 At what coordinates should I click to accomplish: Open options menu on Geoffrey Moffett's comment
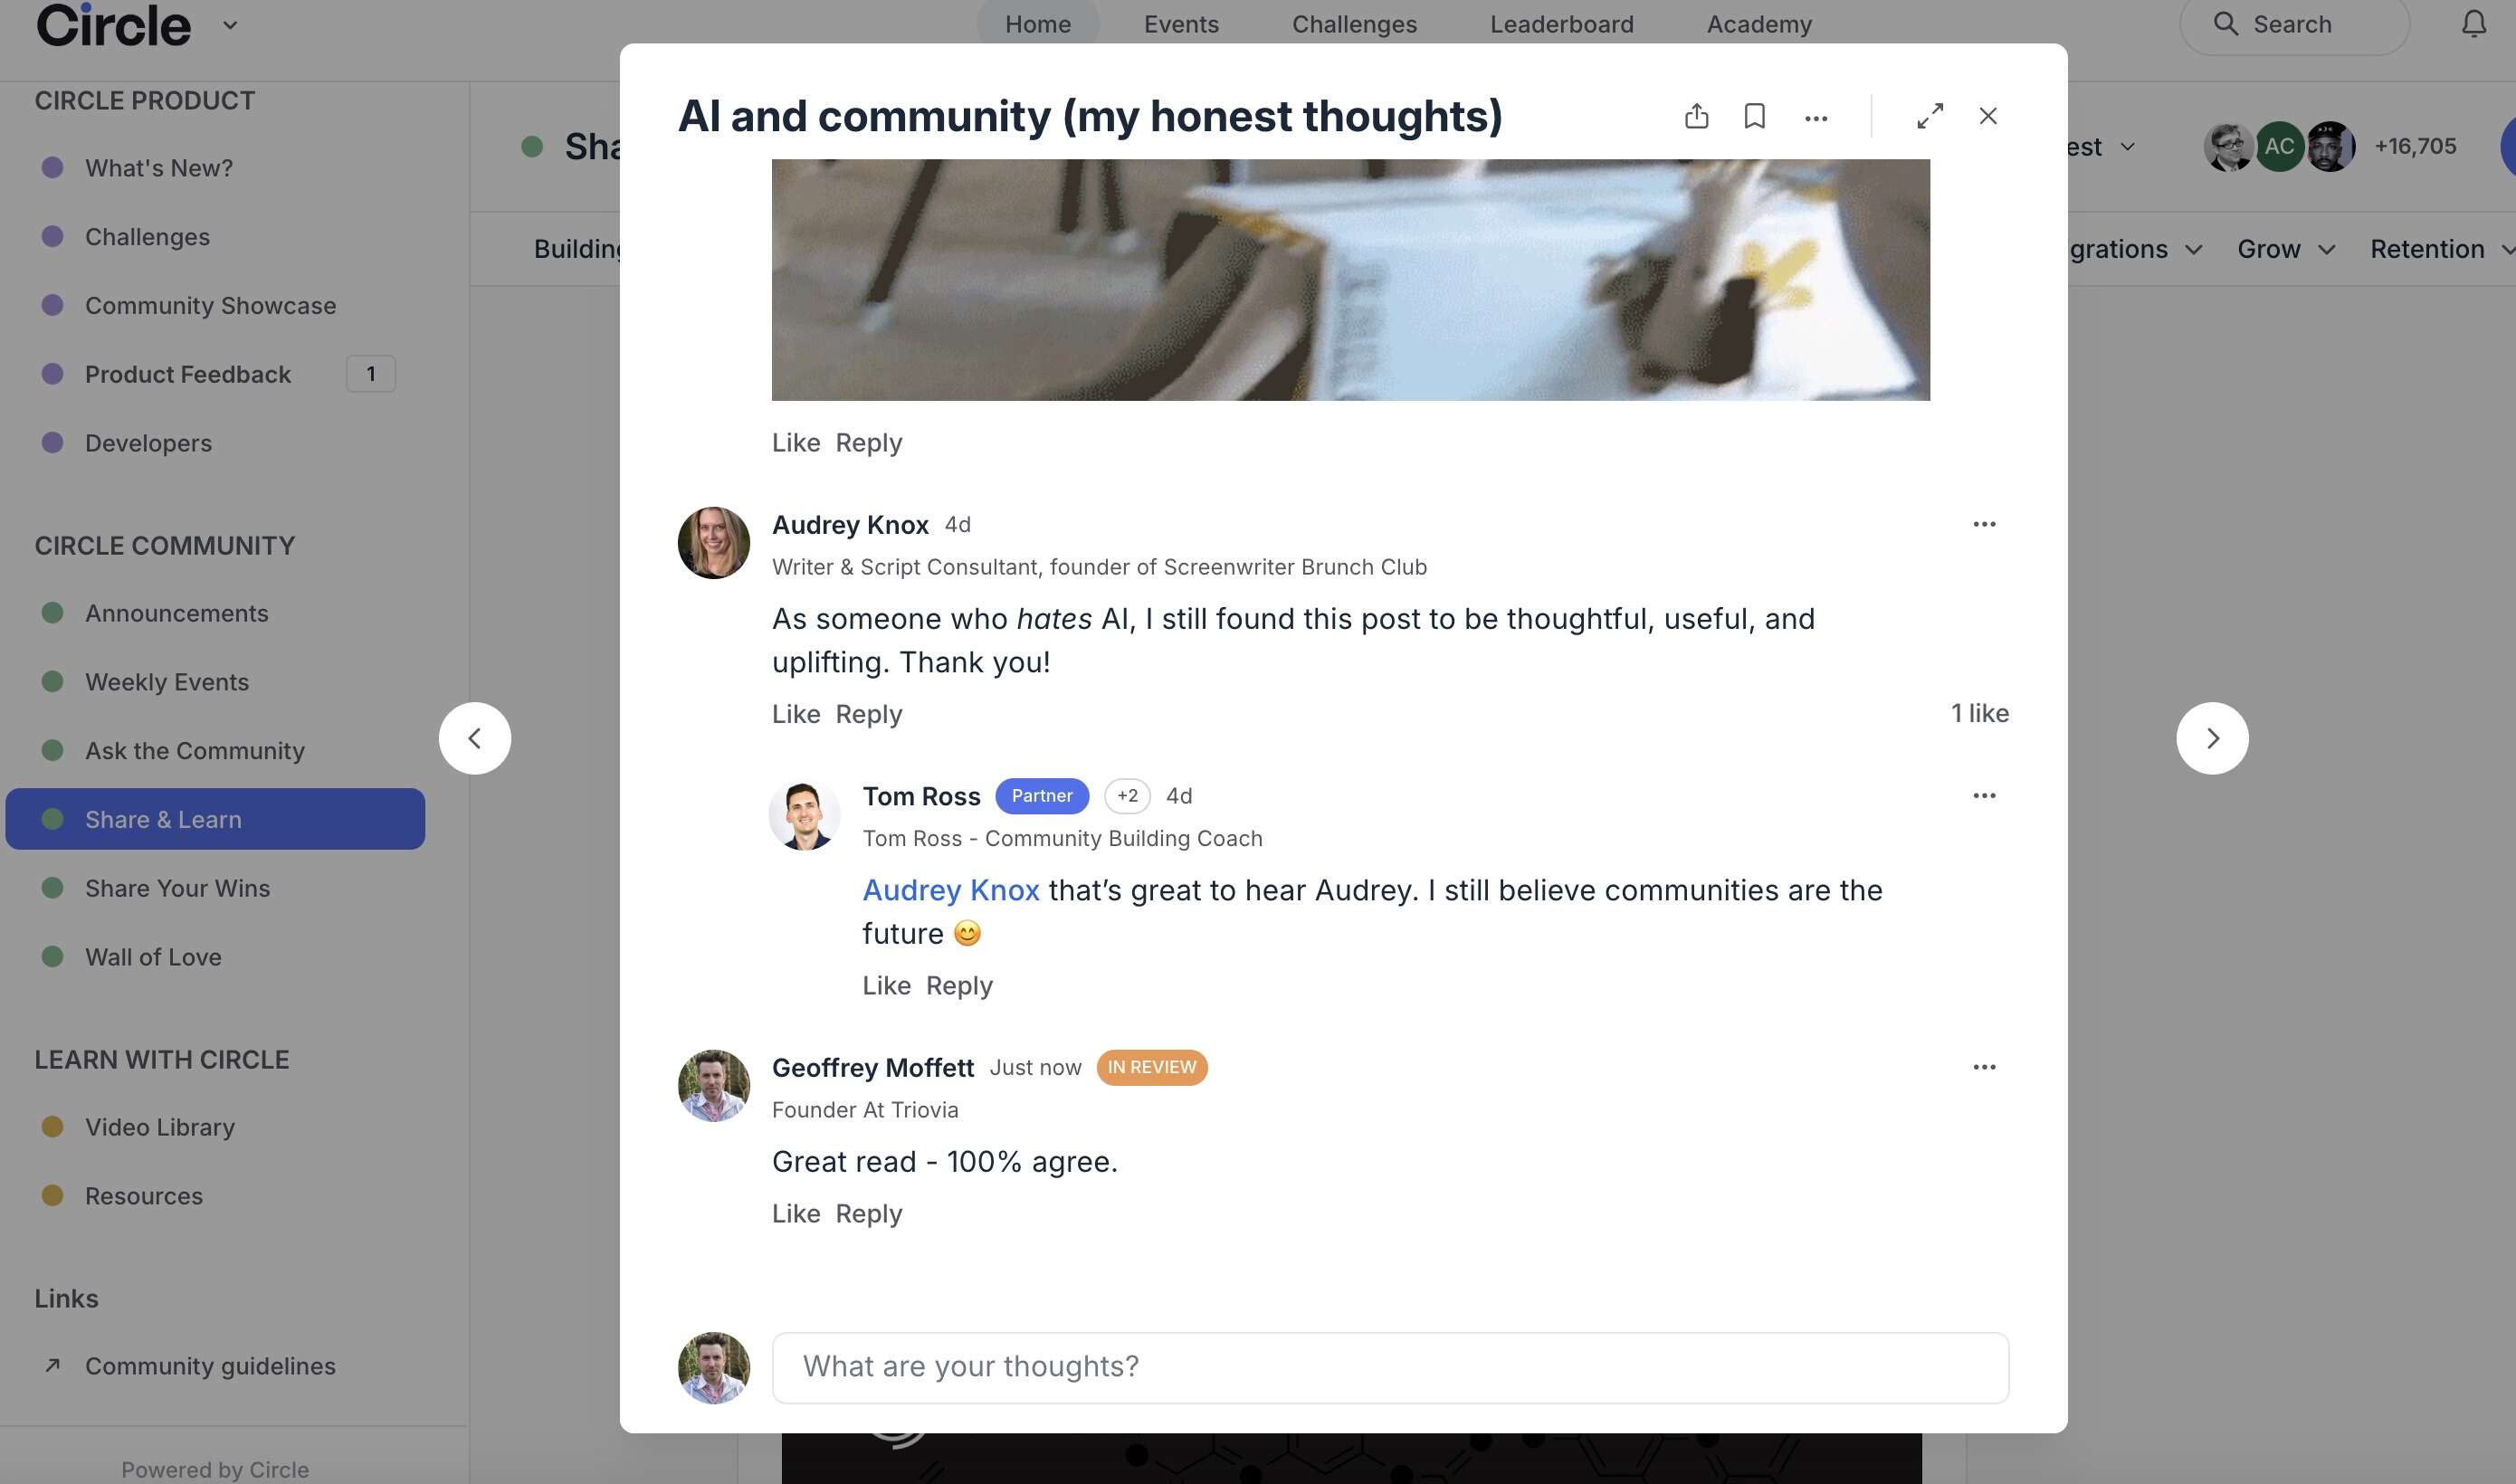coord(1984,1067)
